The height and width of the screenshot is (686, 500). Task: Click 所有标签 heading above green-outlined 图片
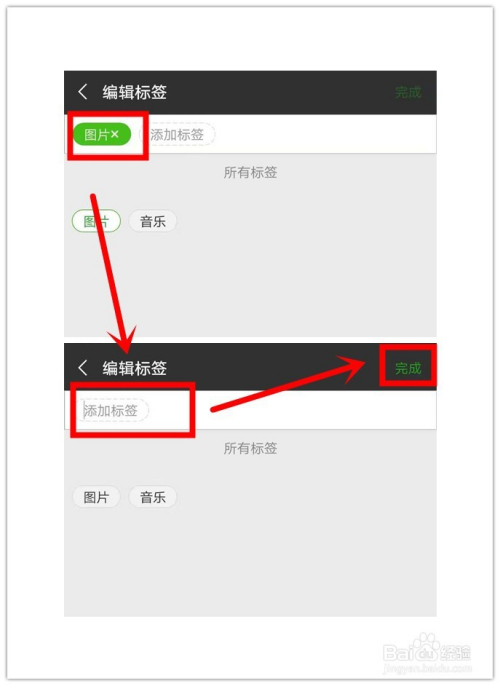click(x=250, y=172)
